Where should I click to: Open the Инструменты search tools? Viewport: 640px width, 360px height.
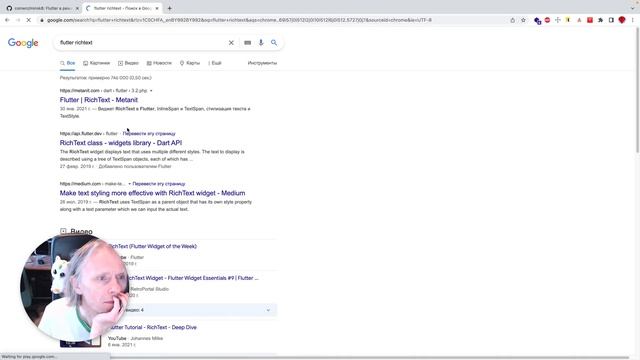262,63
